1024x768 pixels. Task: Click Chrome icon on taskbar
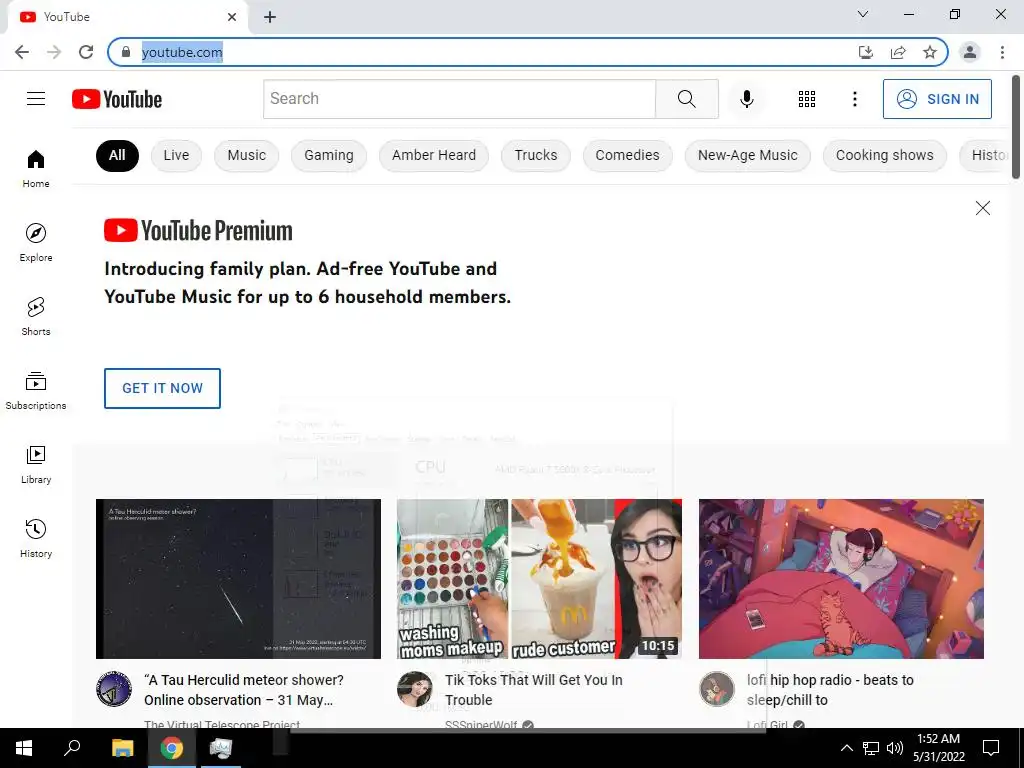(171, 748)
